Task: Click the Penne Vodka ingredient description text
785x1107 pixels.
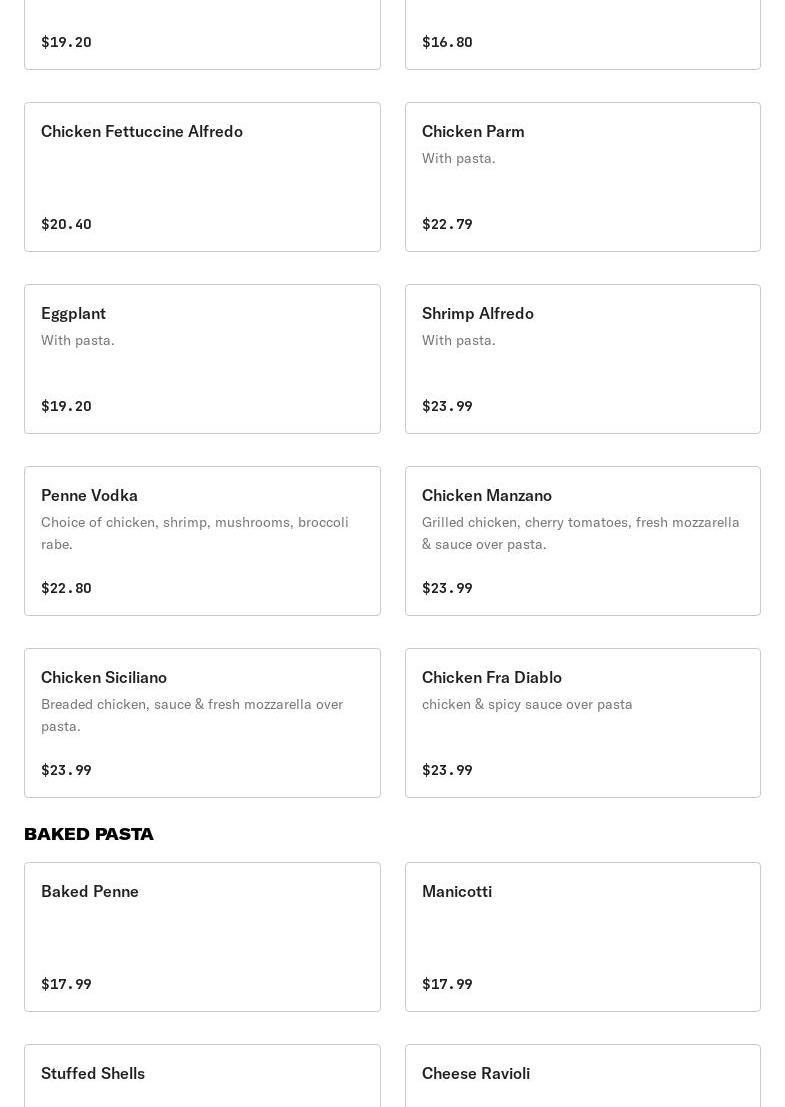Action: (195, 533)
